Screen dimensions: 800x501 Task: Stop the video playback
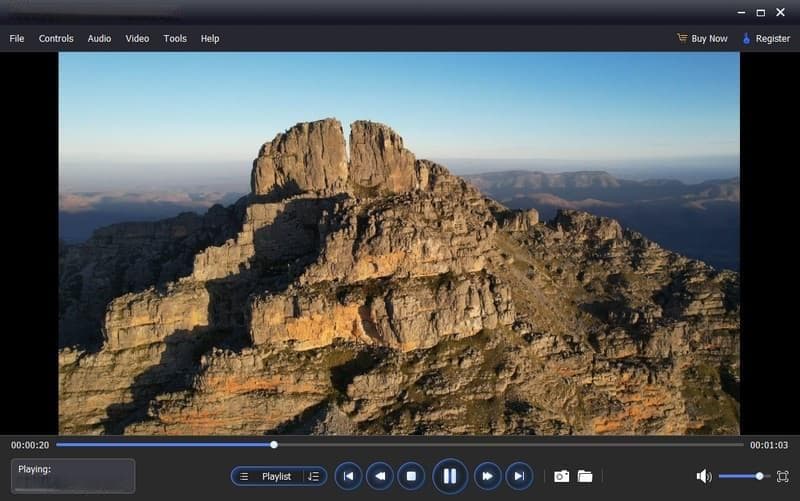click(411, 476)
